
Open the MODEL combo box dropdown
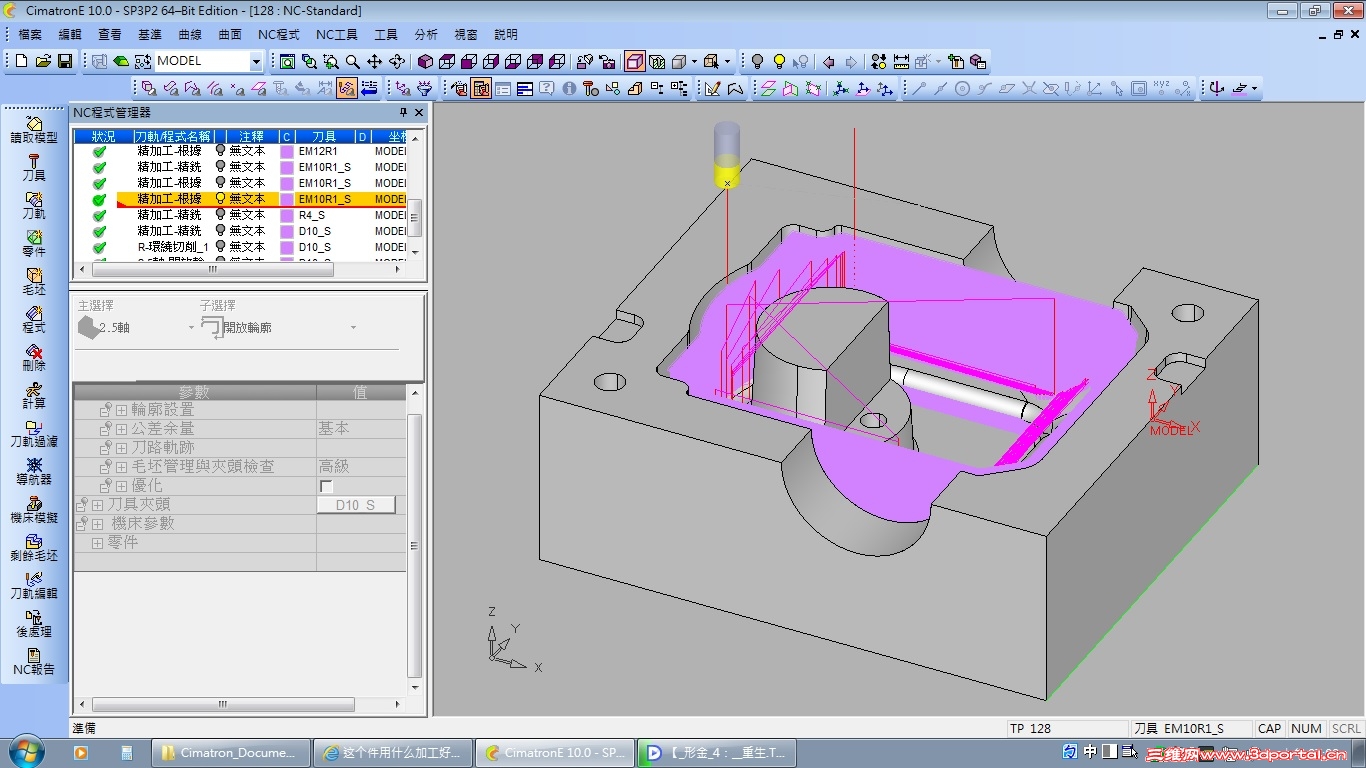255,61
